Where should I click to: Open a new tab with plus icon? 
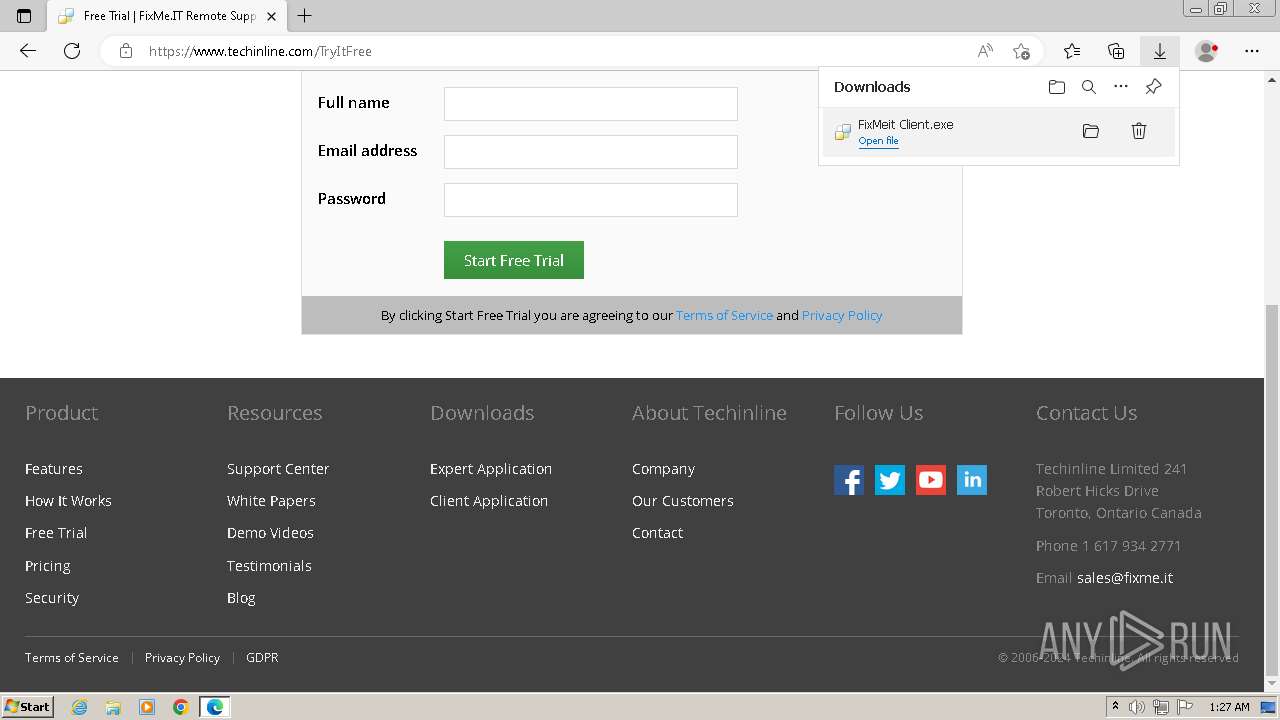pyautogui.click(x=305, y=15)
